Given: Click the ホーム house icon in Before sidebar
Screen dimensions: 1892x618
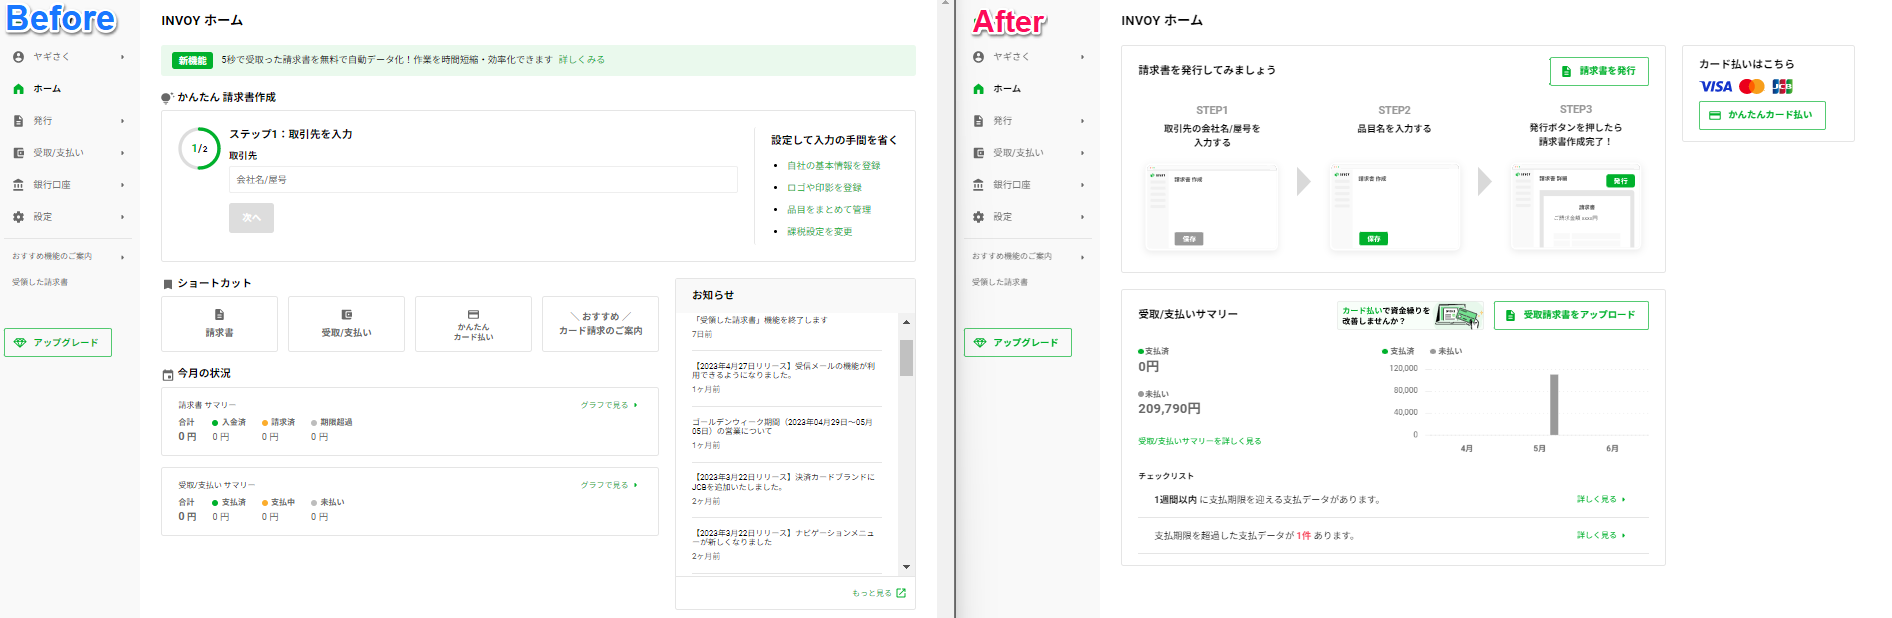Looking at the screenshot, I should 18,89.
